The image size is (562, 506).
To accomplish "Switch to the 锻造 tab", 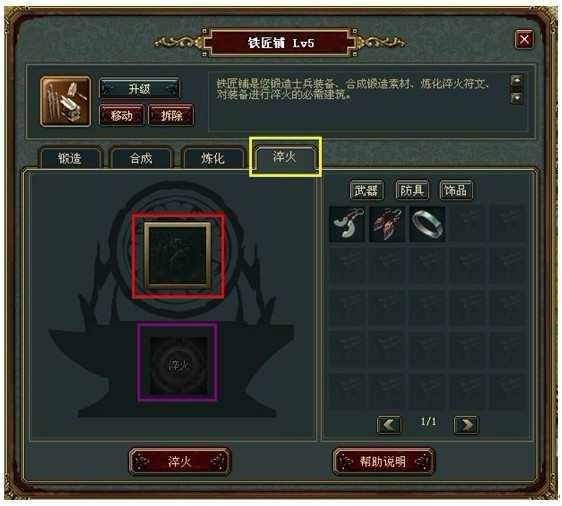I will pos(70,158).
